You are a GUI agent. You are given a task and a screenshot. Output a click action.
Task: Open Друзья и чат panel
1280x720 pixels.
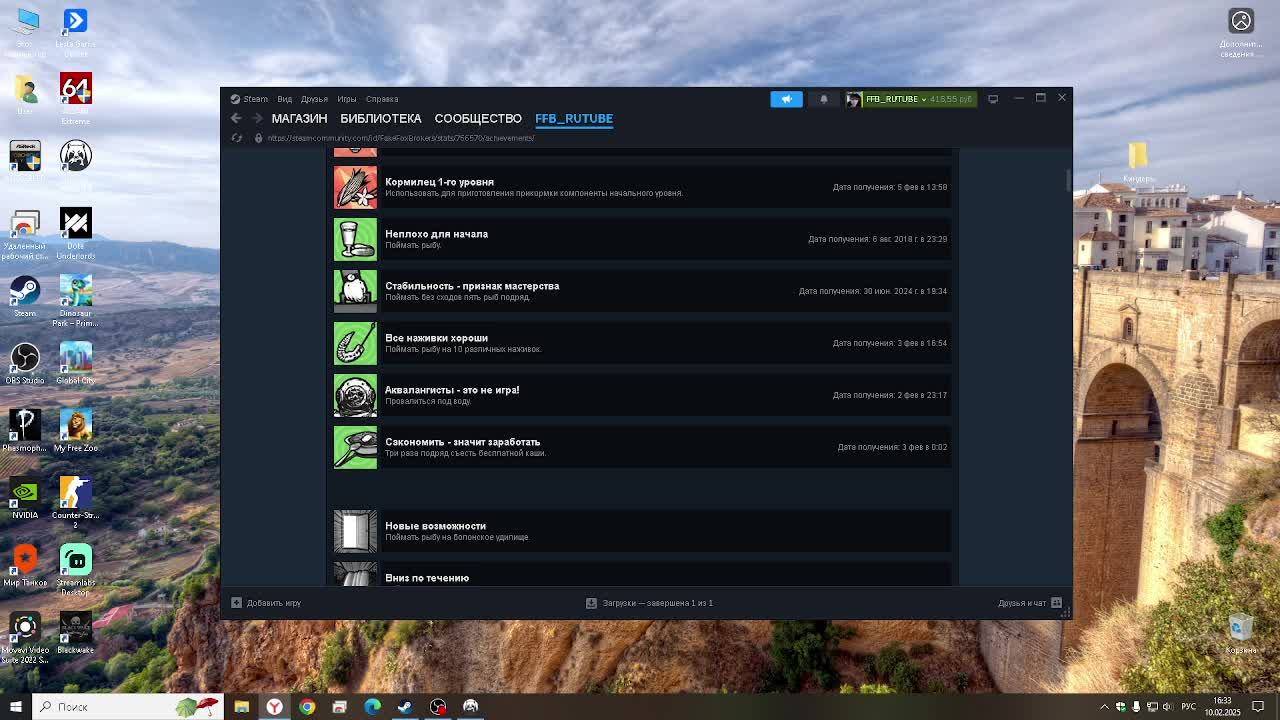pos(1029,603)
